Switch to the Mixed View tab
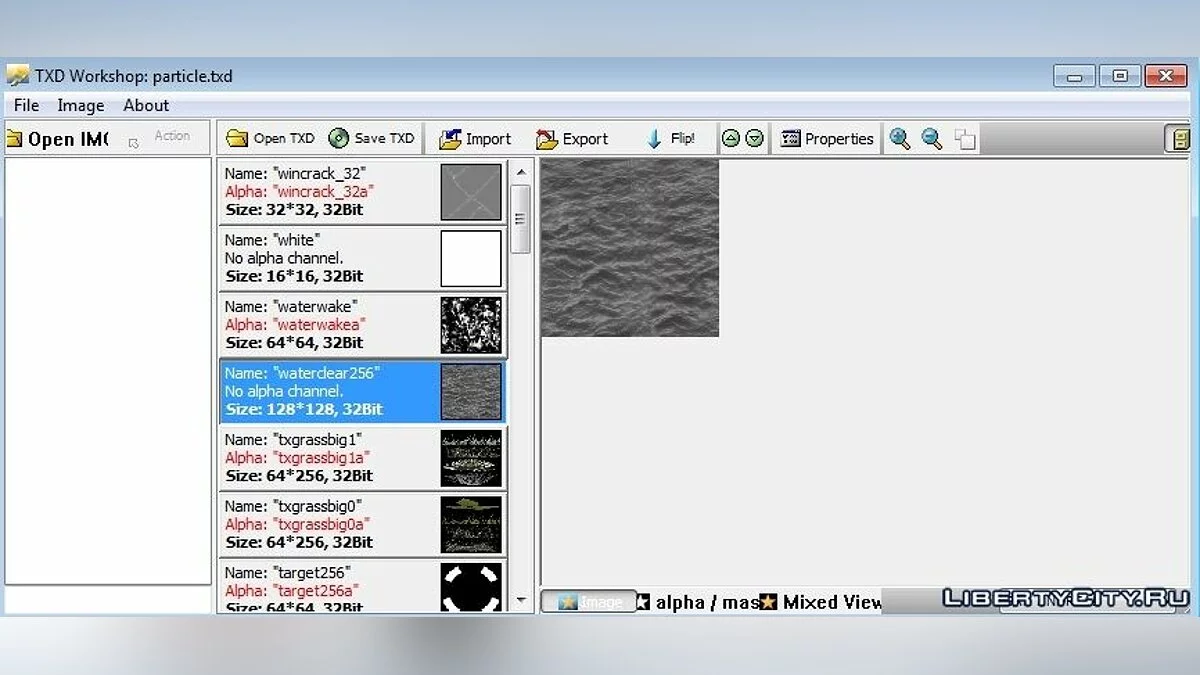 click(x=822, y=602)
